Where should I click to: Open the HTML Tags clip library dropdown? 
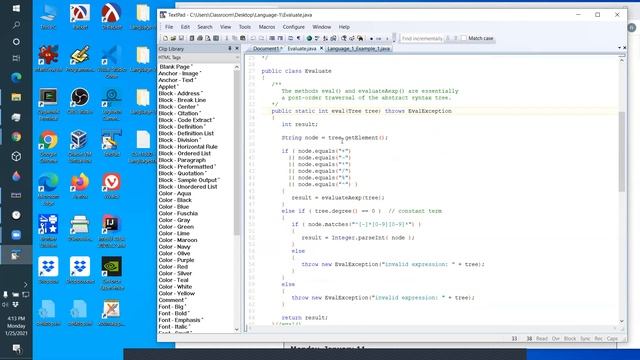point(237,58)
